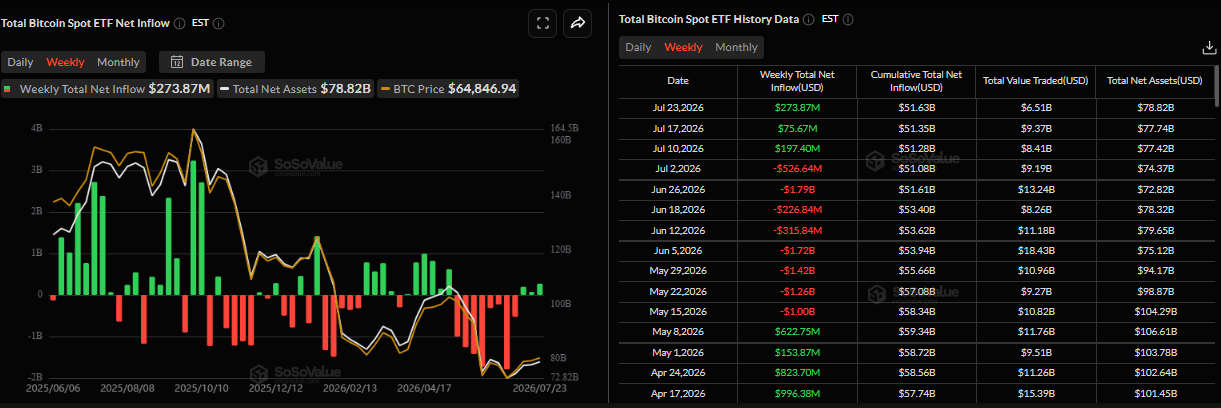
Task: Select the Jun 18,2026 date cell
Action: click(678, 209)
